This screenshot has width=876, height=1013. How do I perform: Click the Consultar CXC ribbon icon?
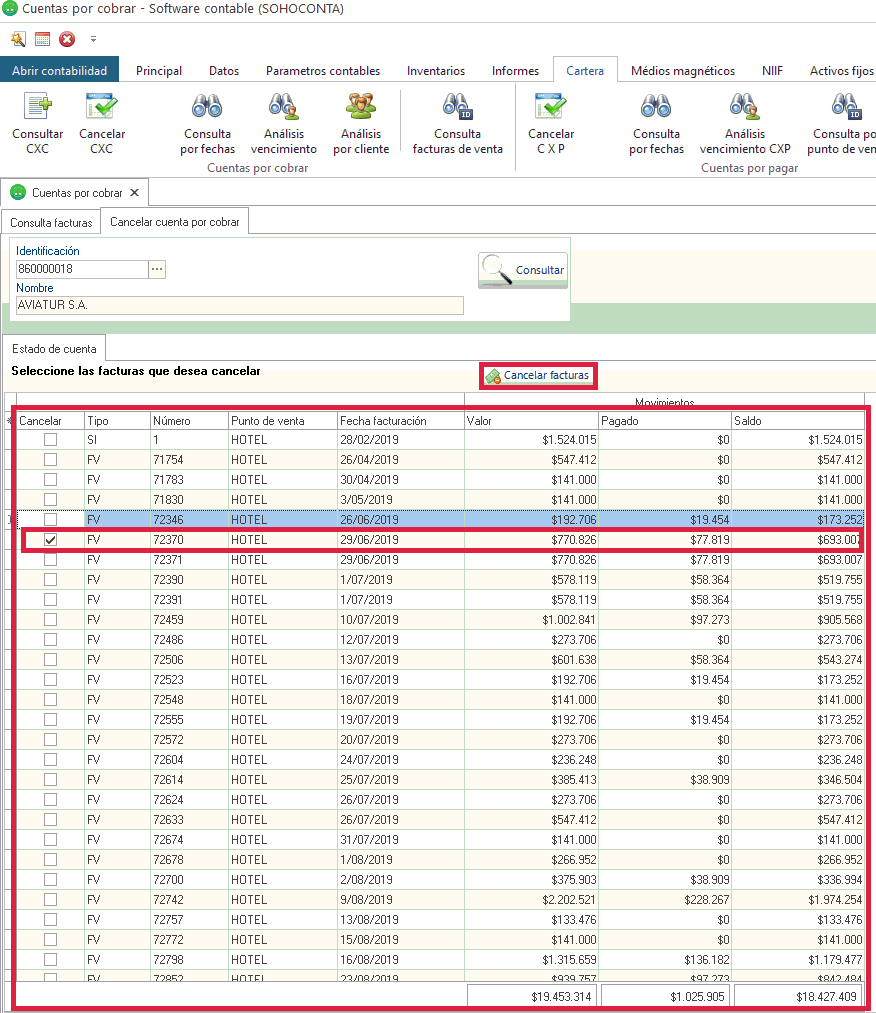pyautogui.click(x=37, y=109)
